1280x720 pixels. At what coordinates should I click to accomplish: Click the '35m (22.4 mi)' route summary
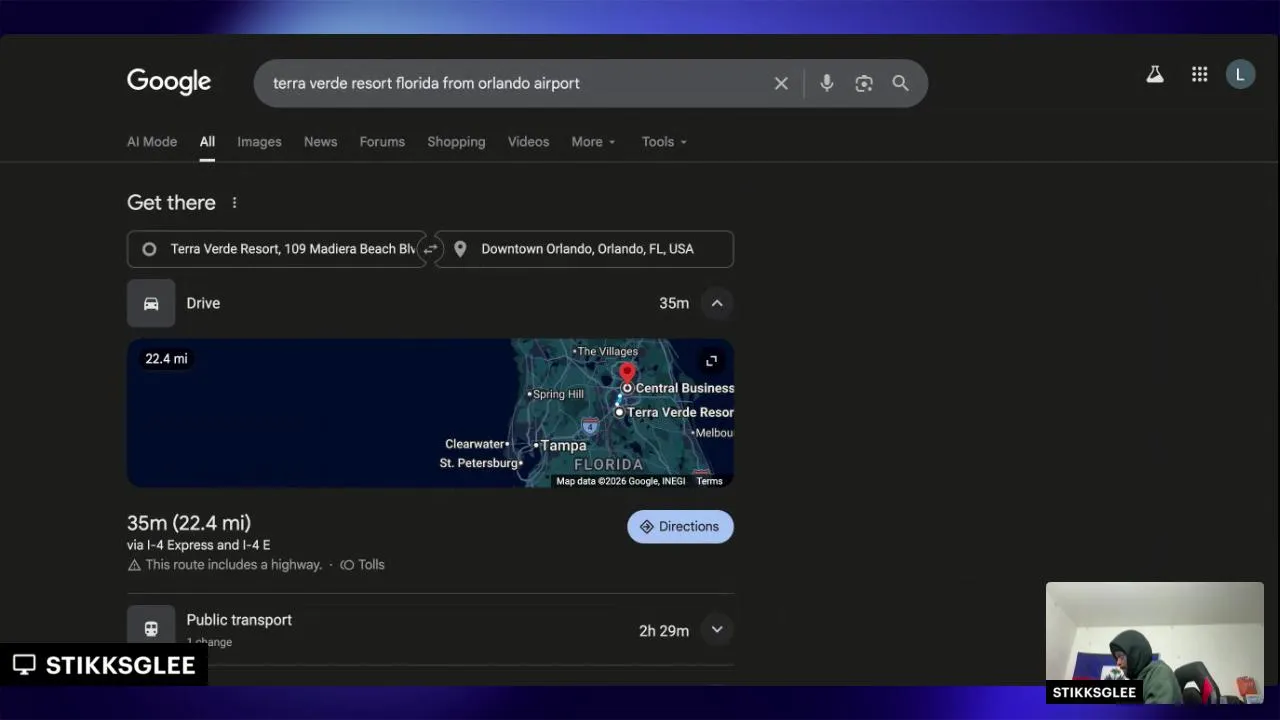[x=189, y=523]
